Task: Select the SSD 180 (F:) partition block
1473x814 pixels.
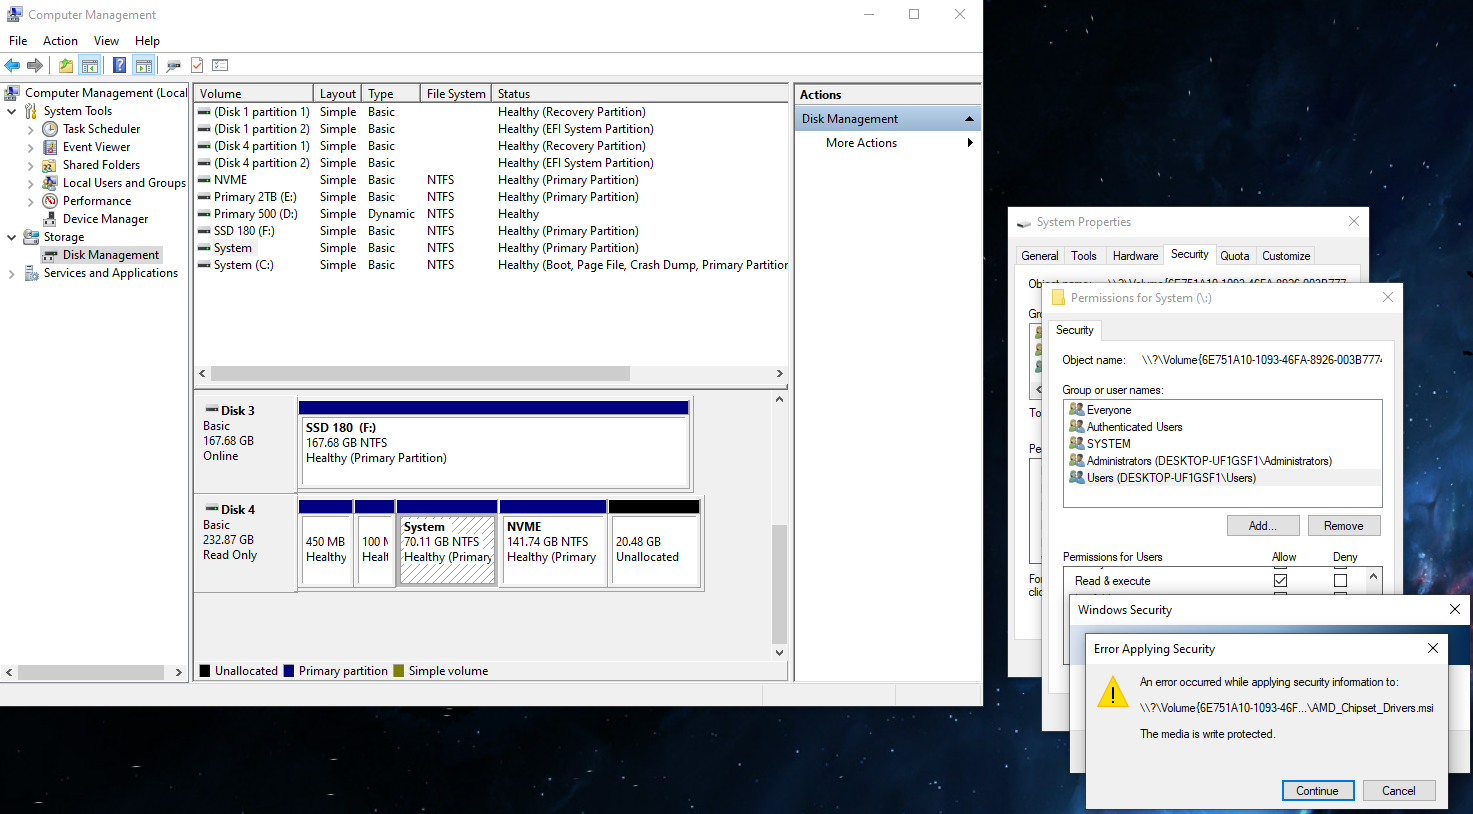Action: [x=494, y=443]
